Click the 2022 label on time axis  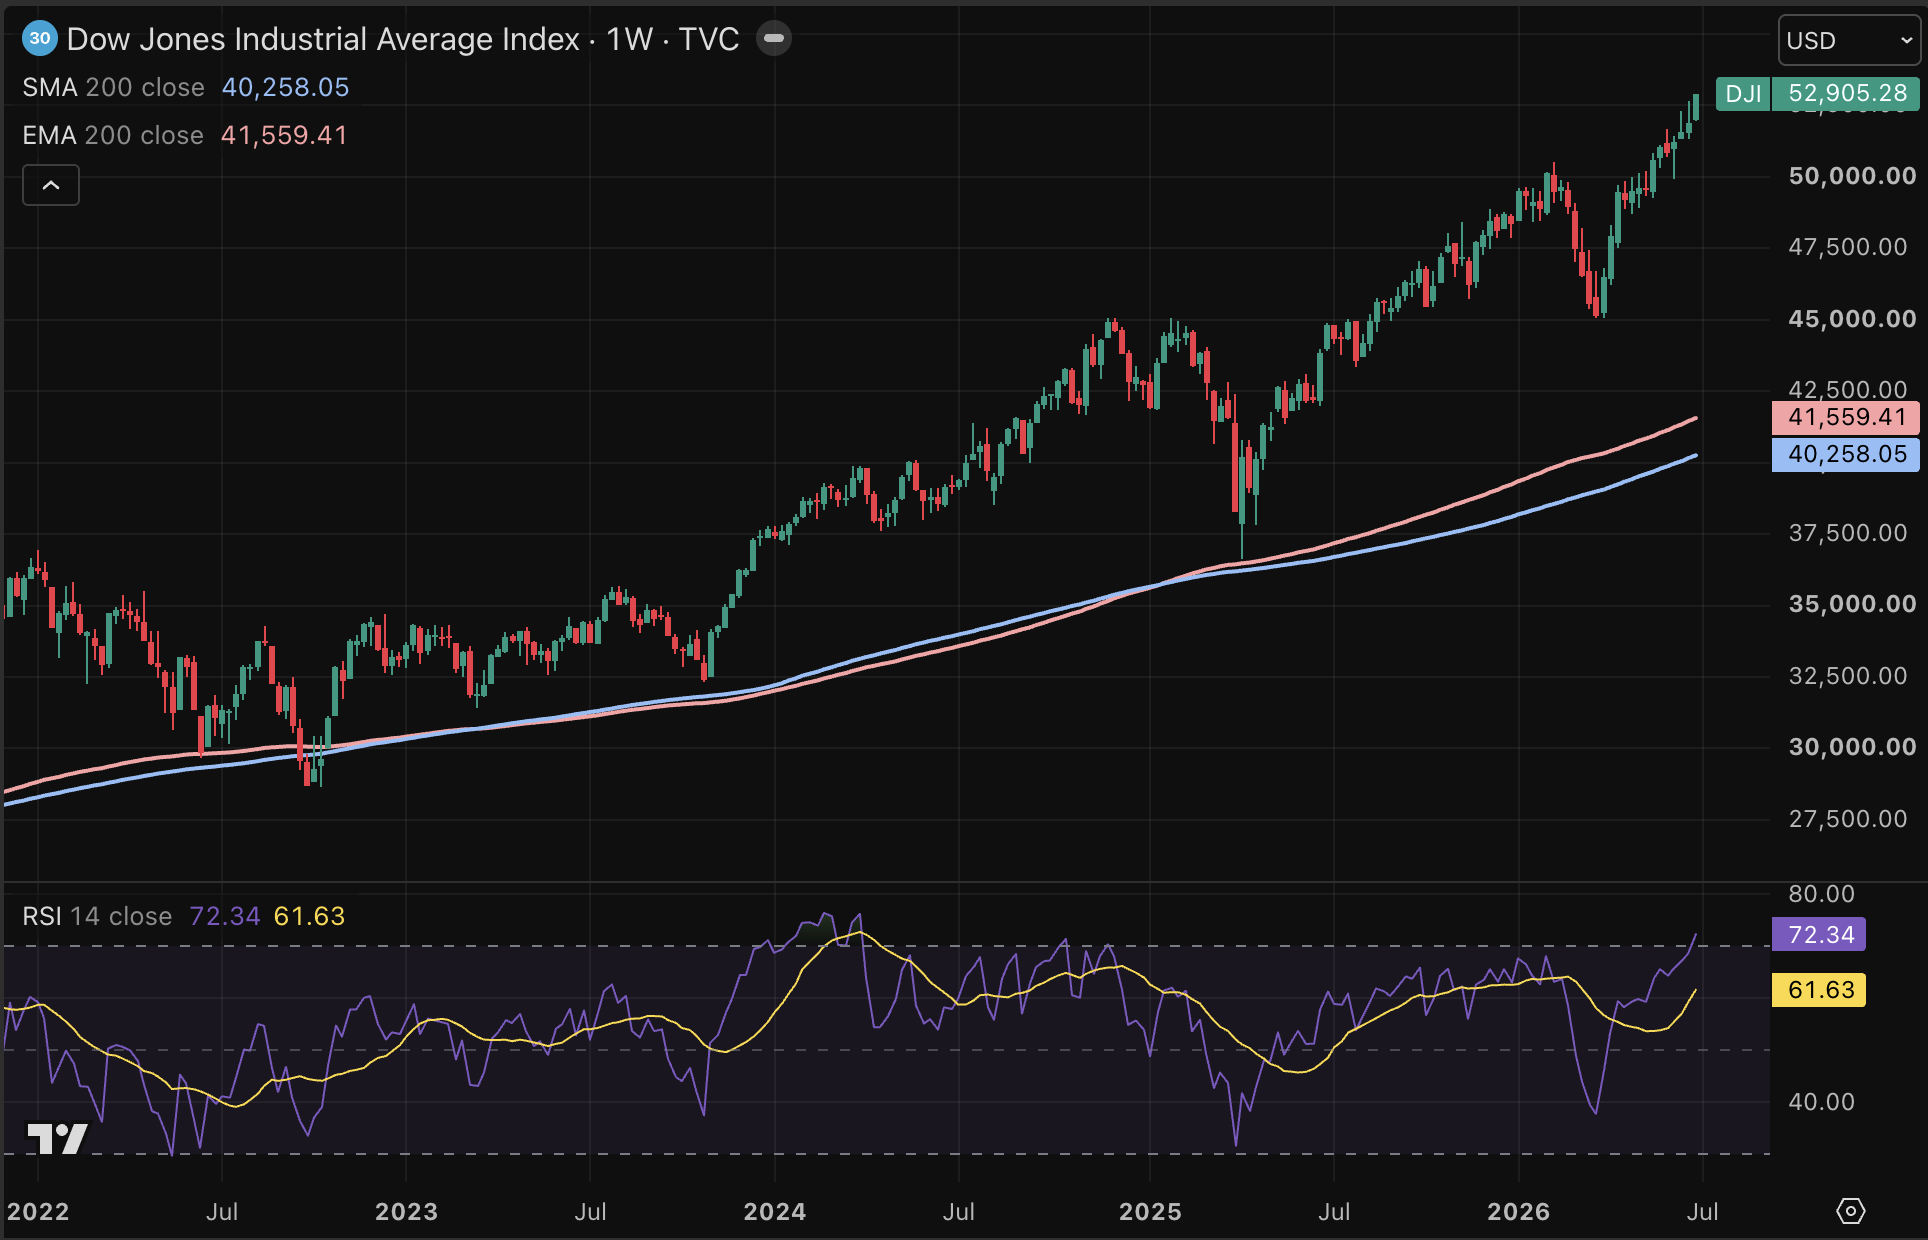[38, 1212]
